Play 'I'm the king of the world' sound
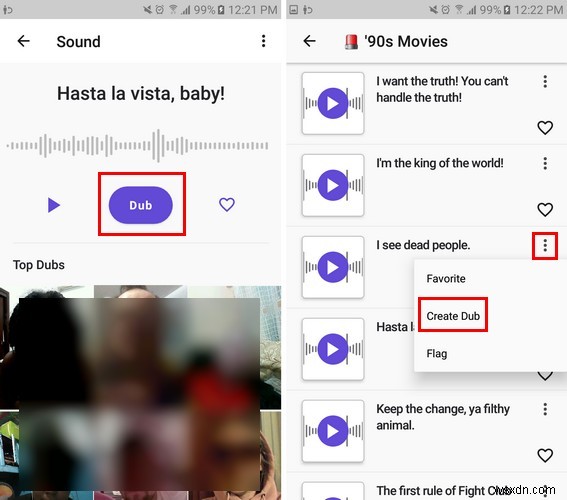 tap(333, 185)
